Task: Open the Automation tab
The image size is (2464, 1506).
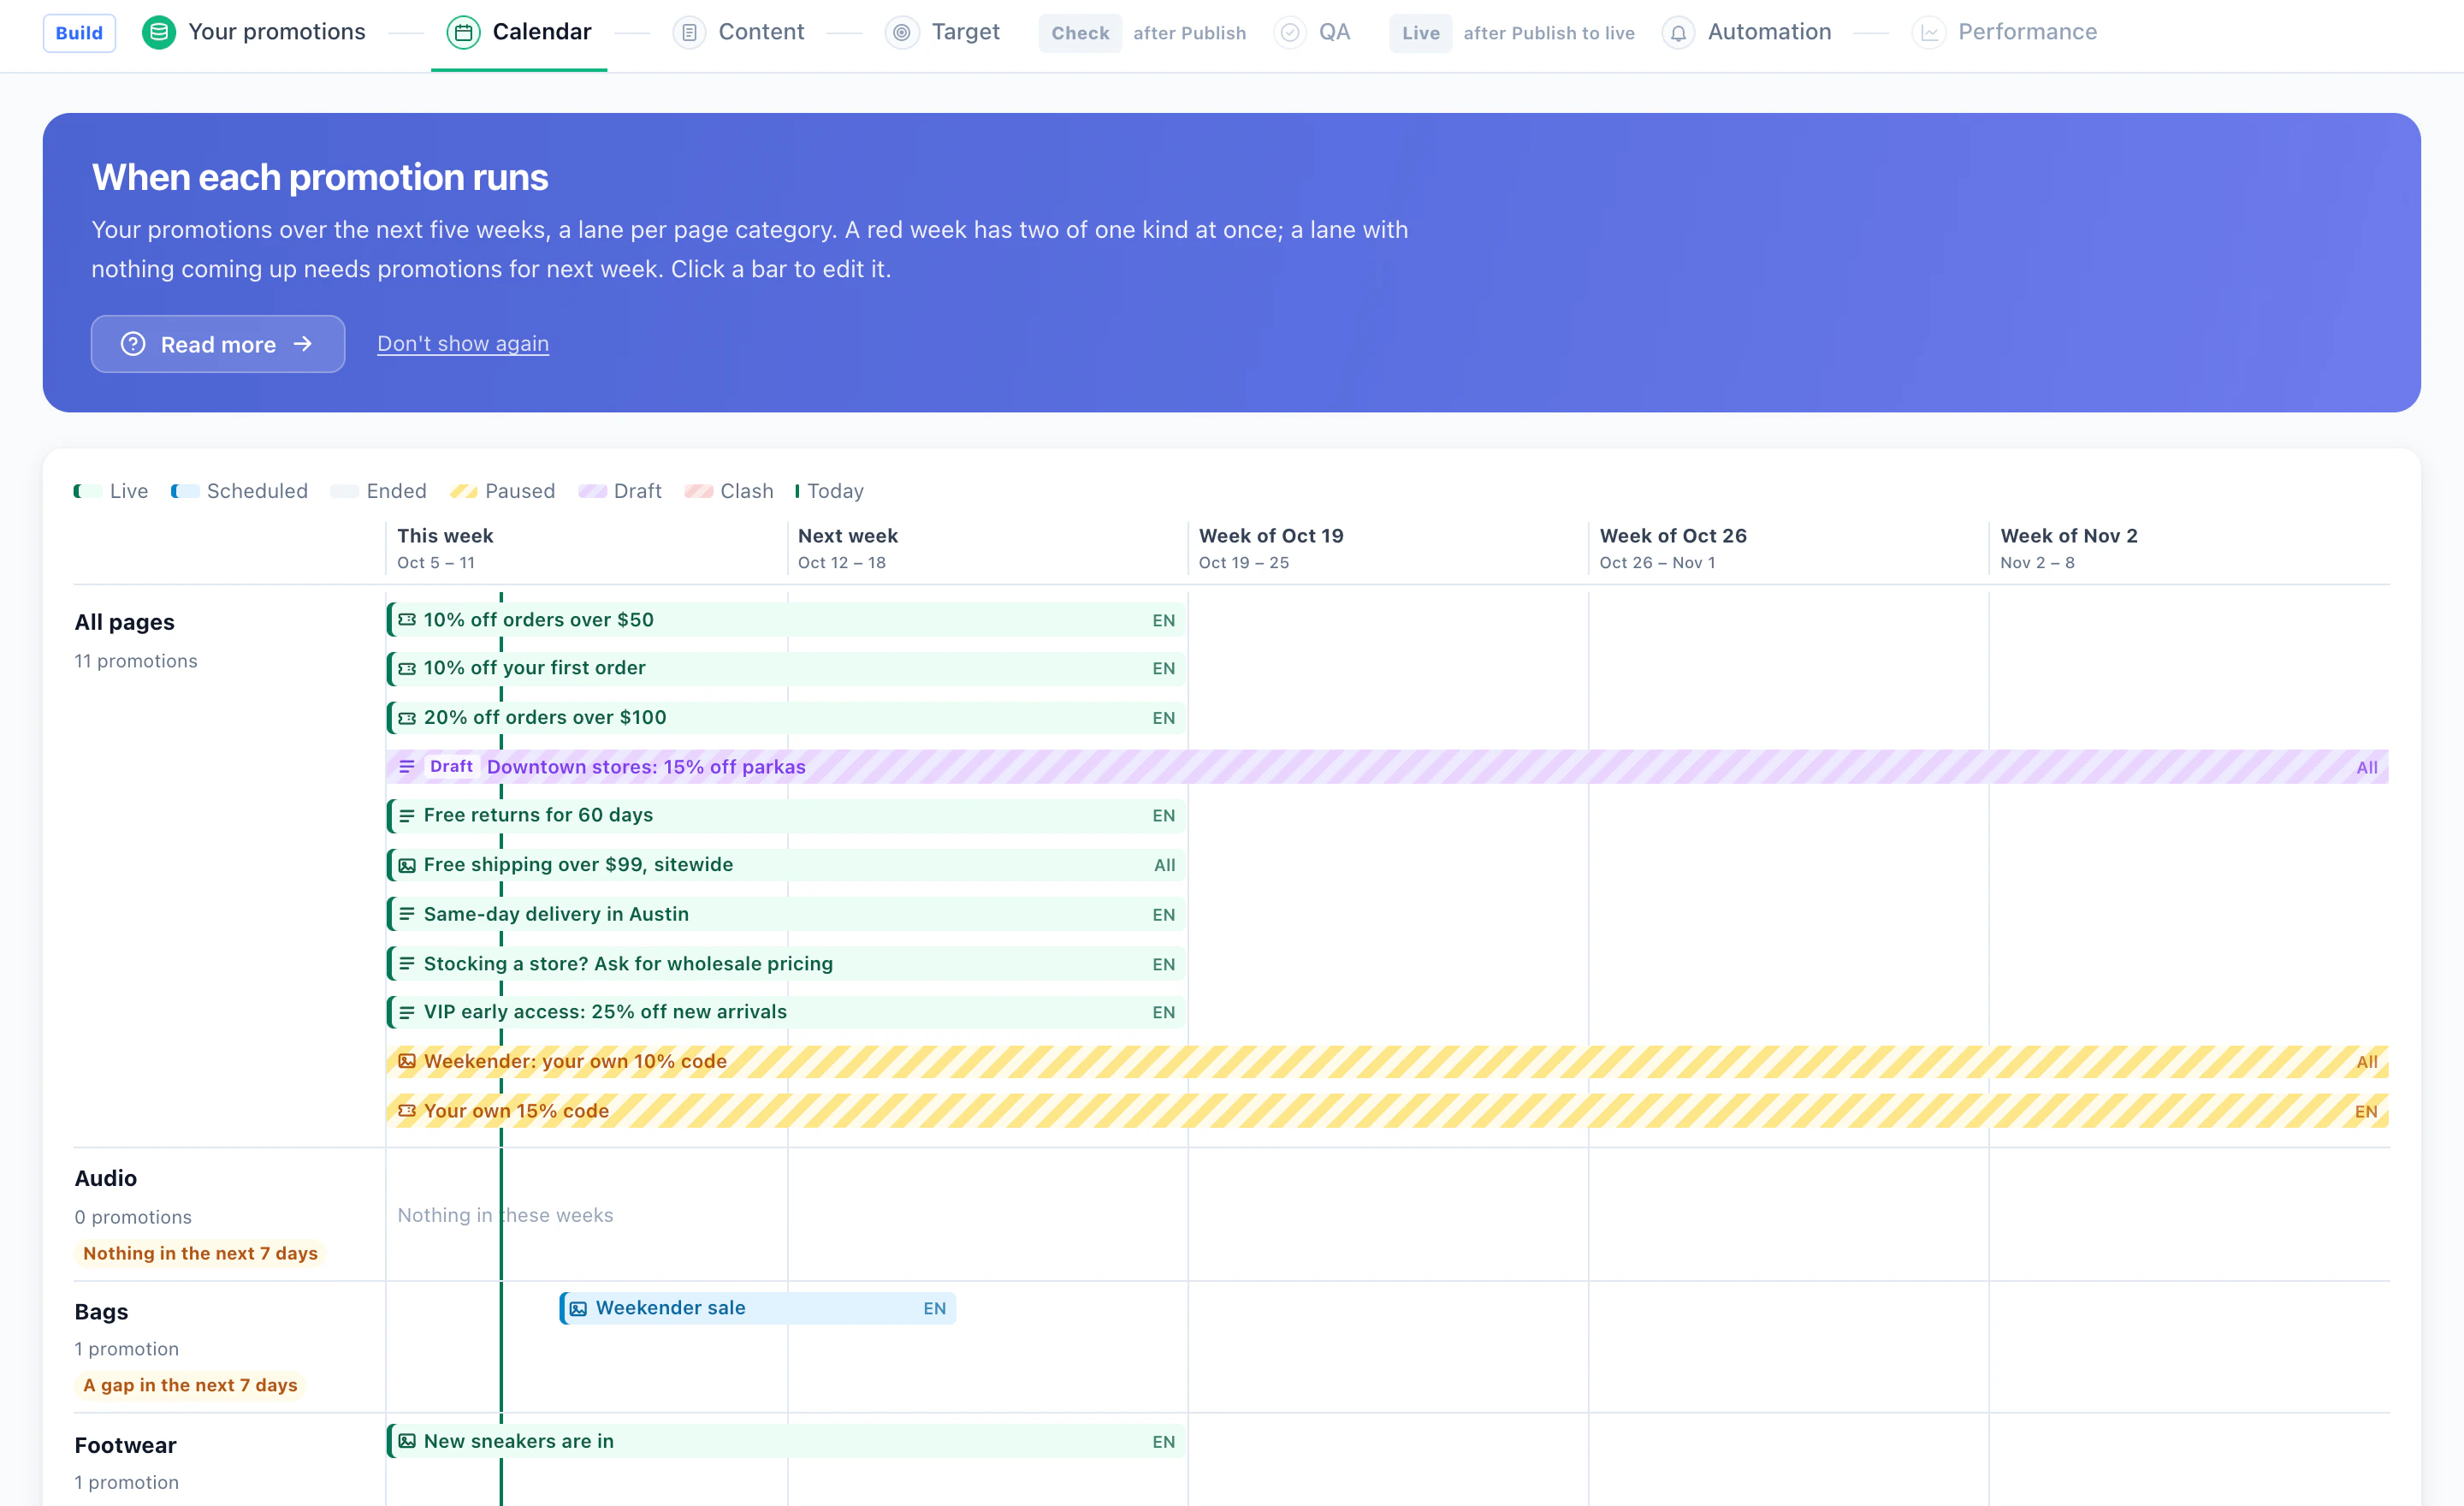Action: point(1747,32)
